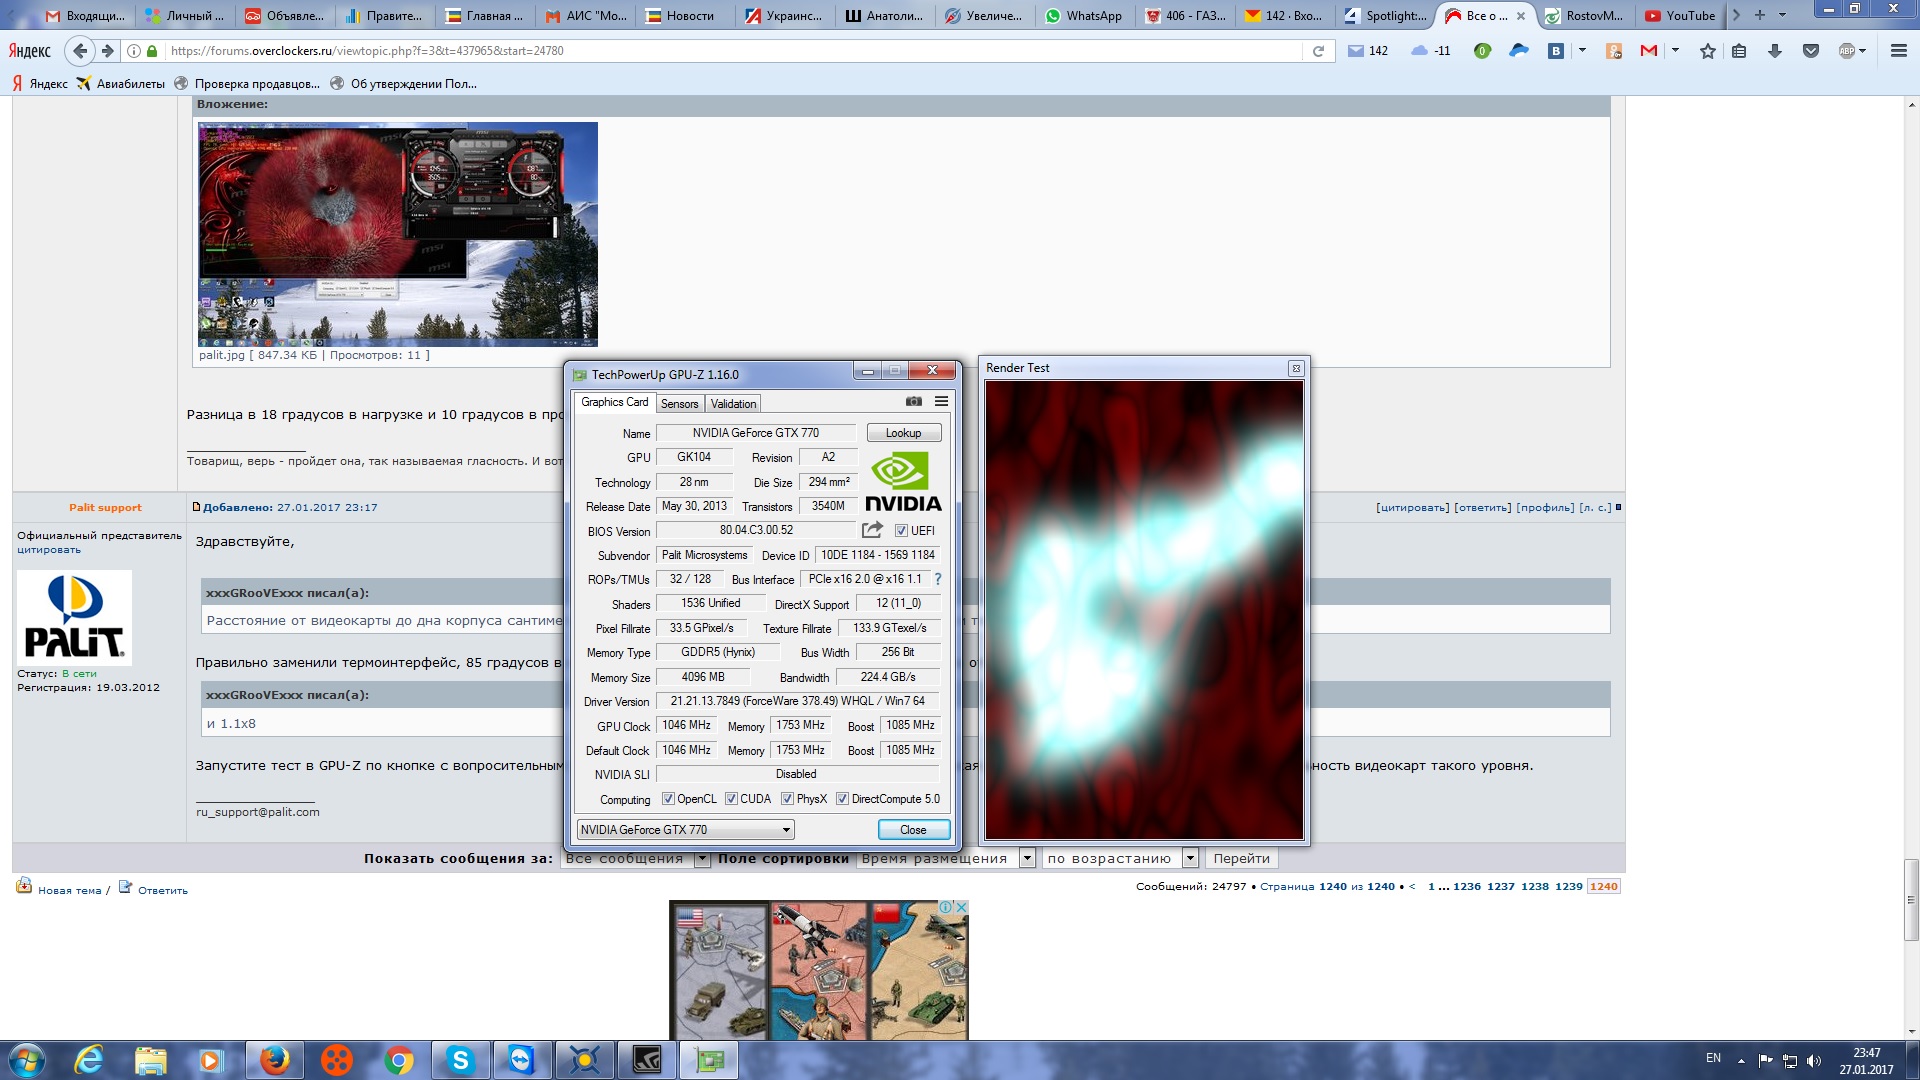The height and width of the screenshot is (1080, 1920).
Task: Click the NVIDIA logo in GPU-Z
Action: coord(902,482)
